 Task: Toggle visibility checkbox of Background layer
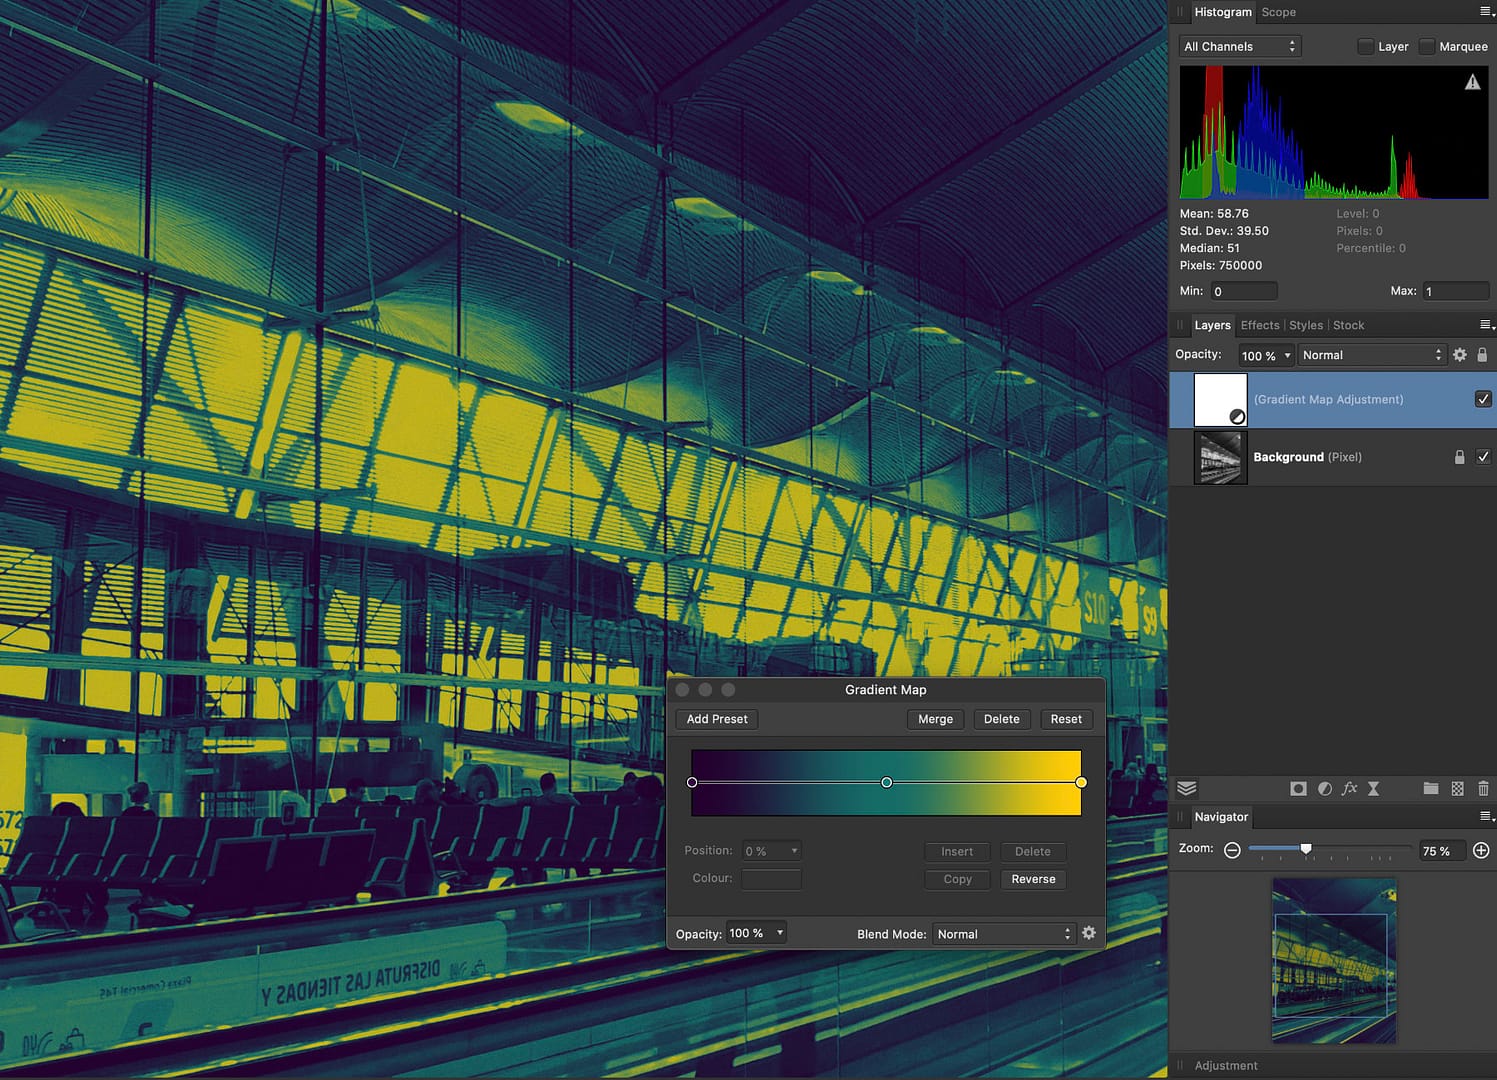tap(1483, 457)
